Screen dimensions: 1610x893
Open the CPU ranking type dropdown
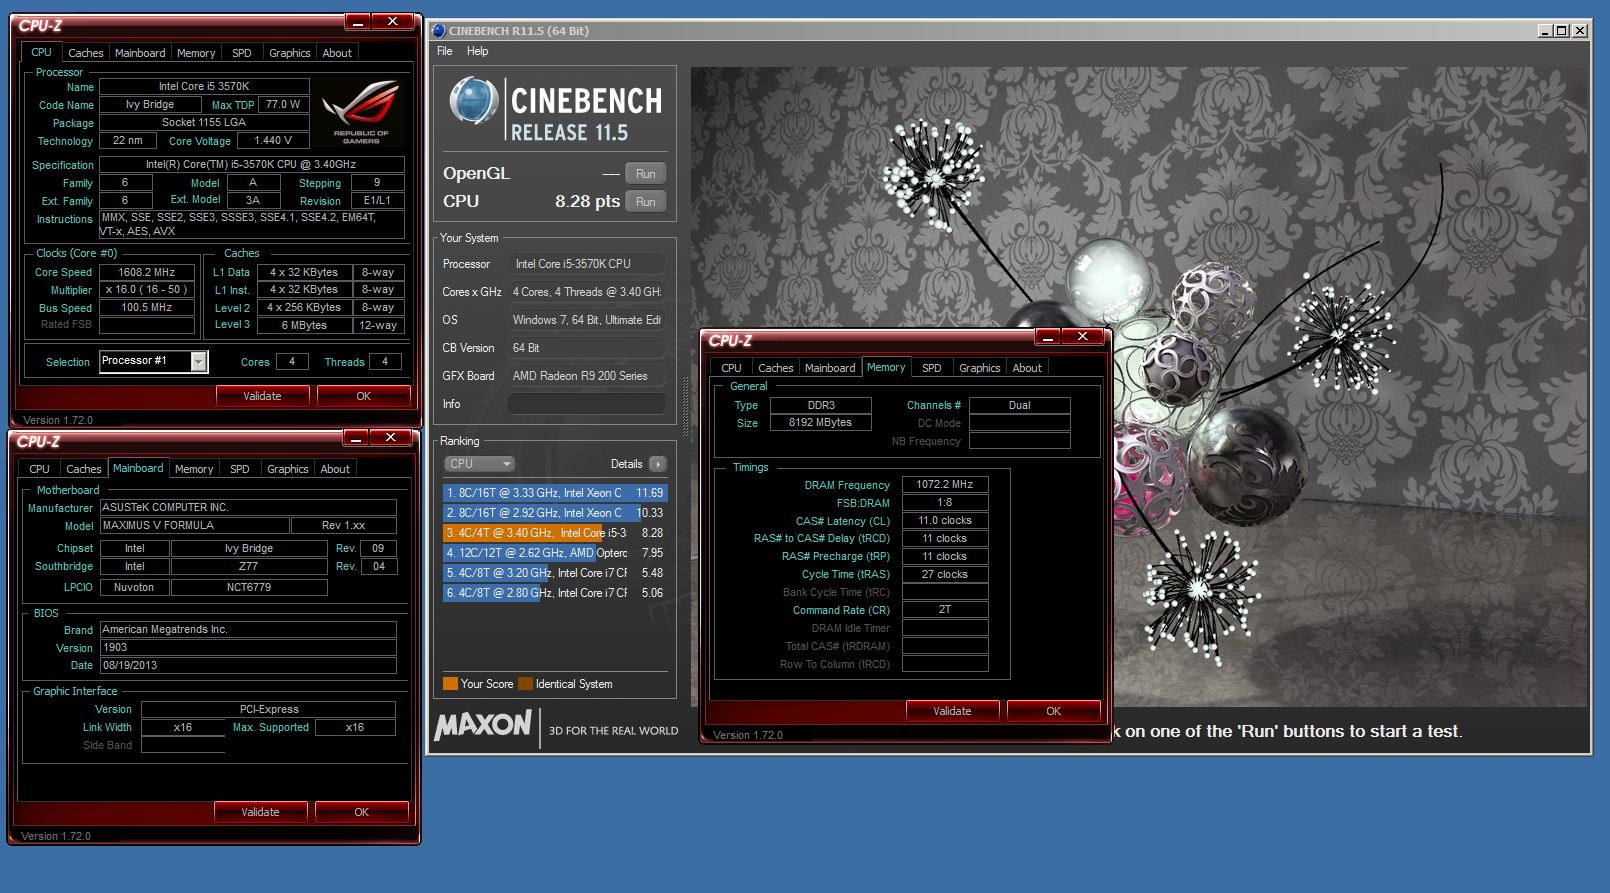click(x=479, y=464)
